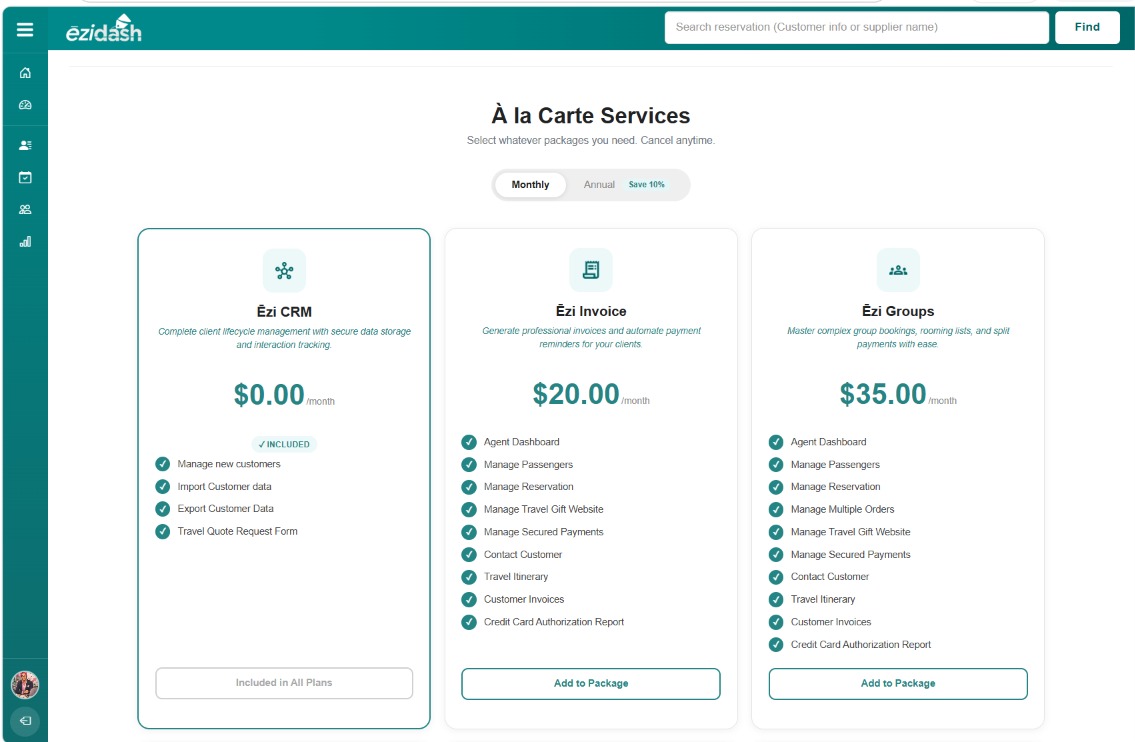Screen dimensions: 1135x742
Task: Add Ēzi Groups to package
Action: pos(898,683)
